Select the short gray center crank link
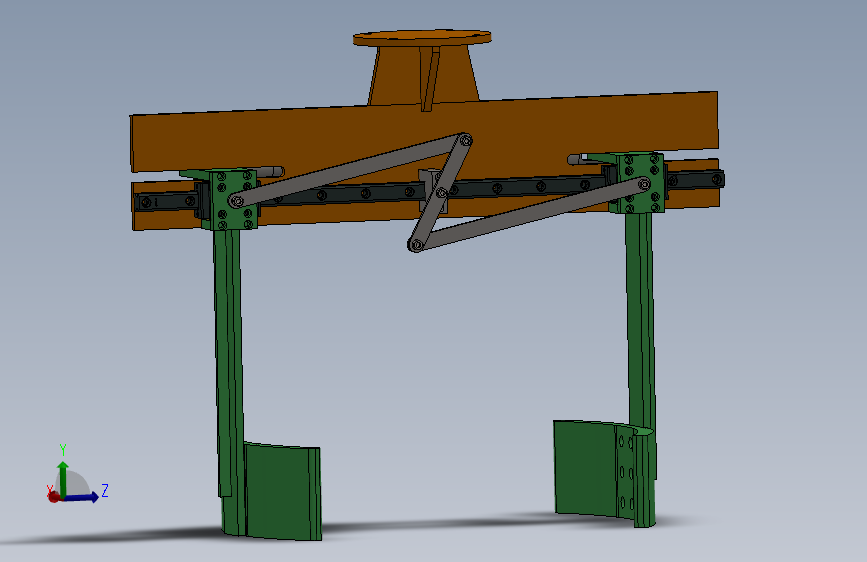The width and height of the screenshot is (867, 562). tap(441, 192)
